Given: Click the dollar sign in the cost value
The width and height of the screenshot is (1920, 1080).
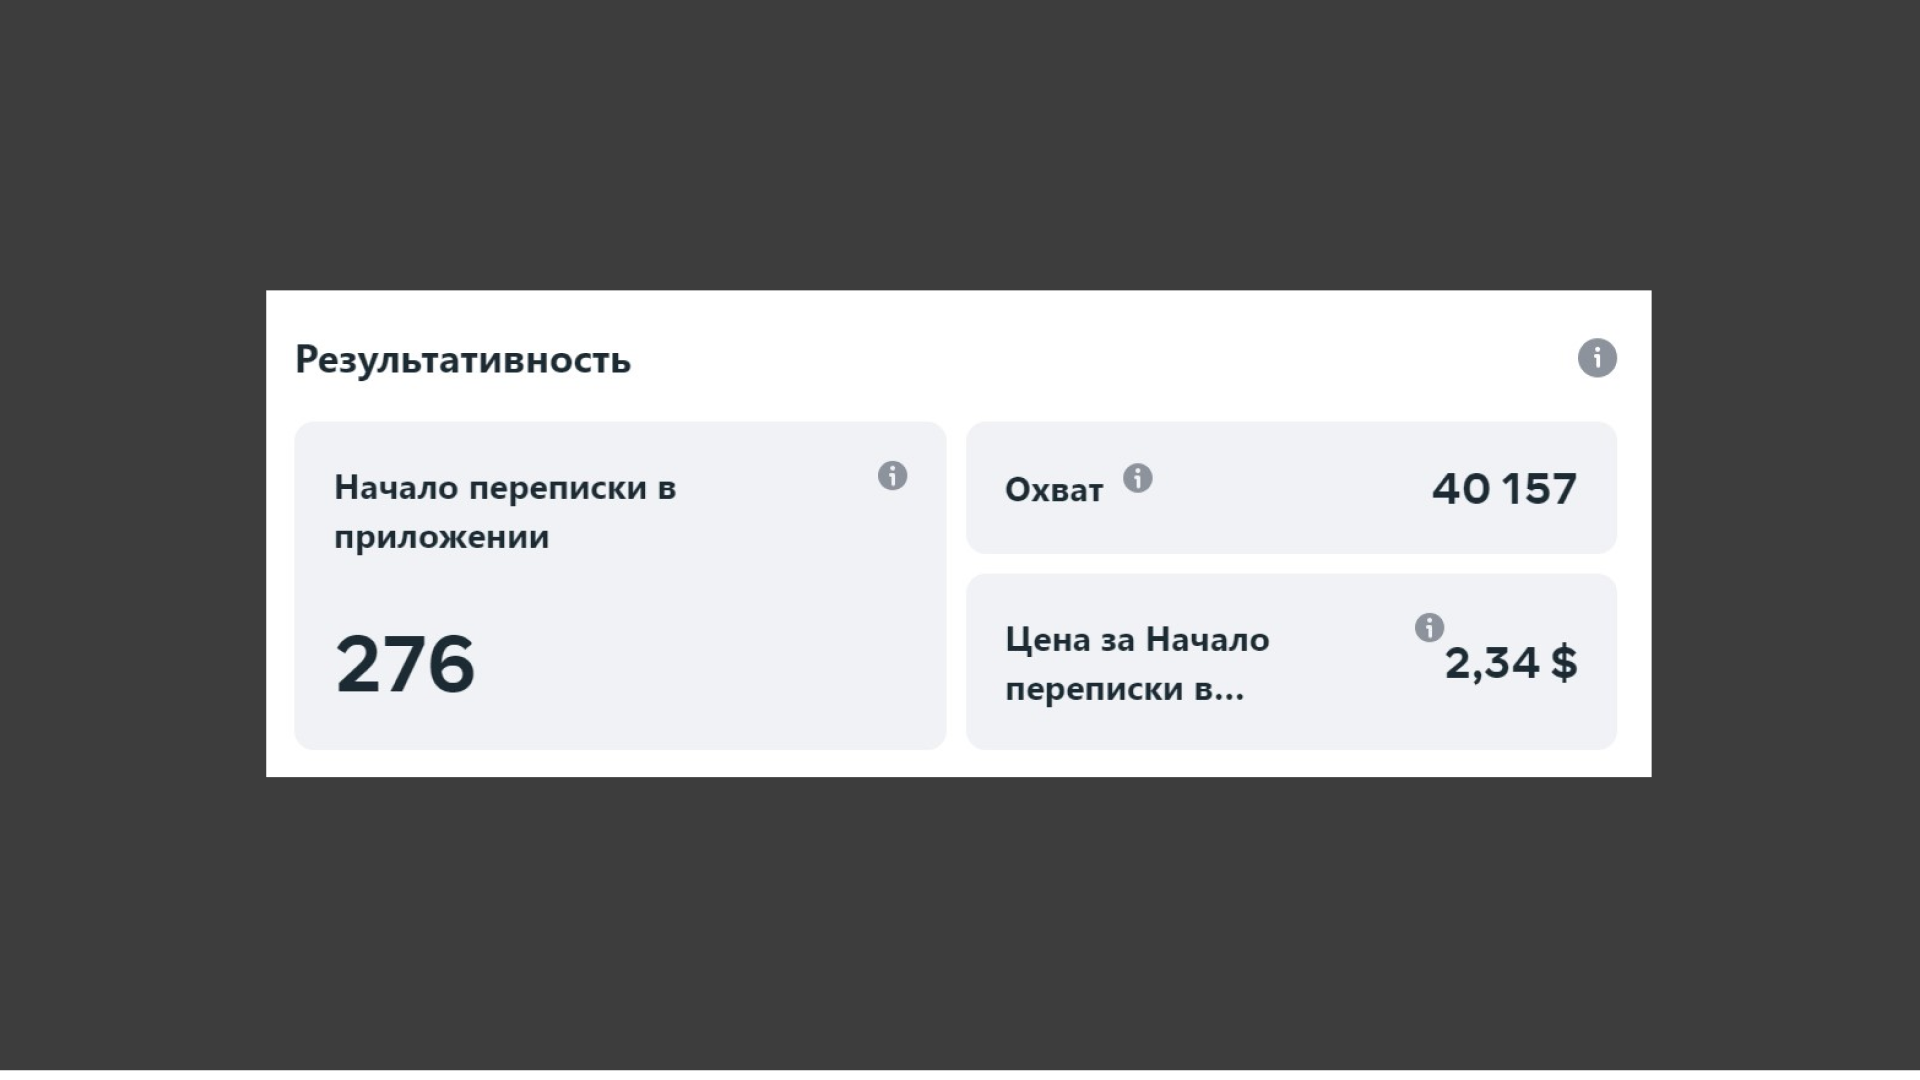Looking at the screenshot, I should (1564, 663).
